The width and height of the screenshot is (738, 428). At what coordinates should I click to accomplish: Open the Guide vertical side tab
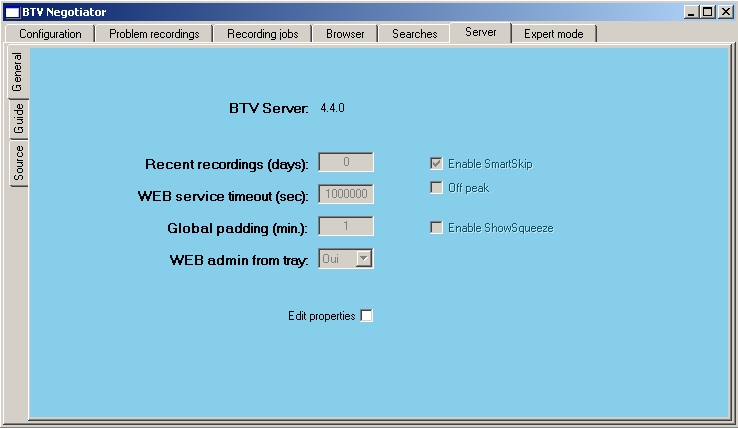pos(19,119)
